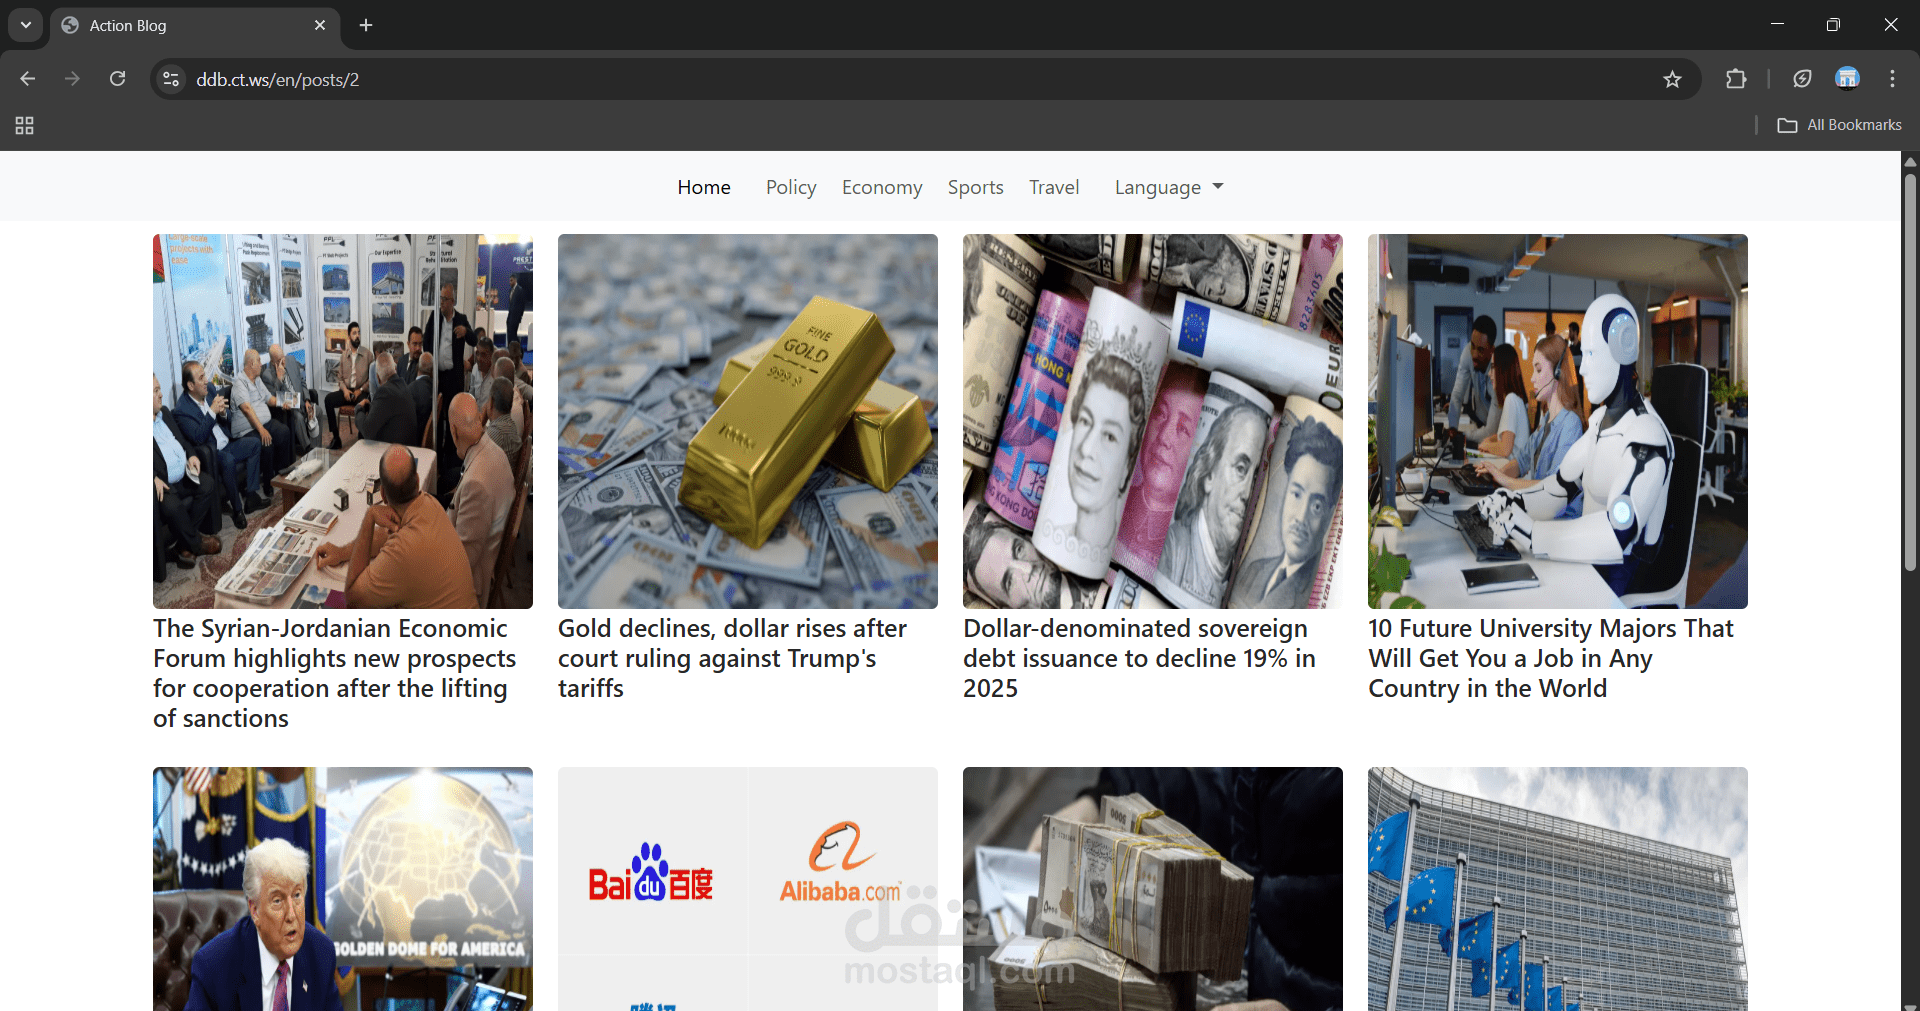Open the rolled currency notes article image
The width and height of the screenshot is (1920, 1011).
pyautogui.click(x=1153, y=421)
